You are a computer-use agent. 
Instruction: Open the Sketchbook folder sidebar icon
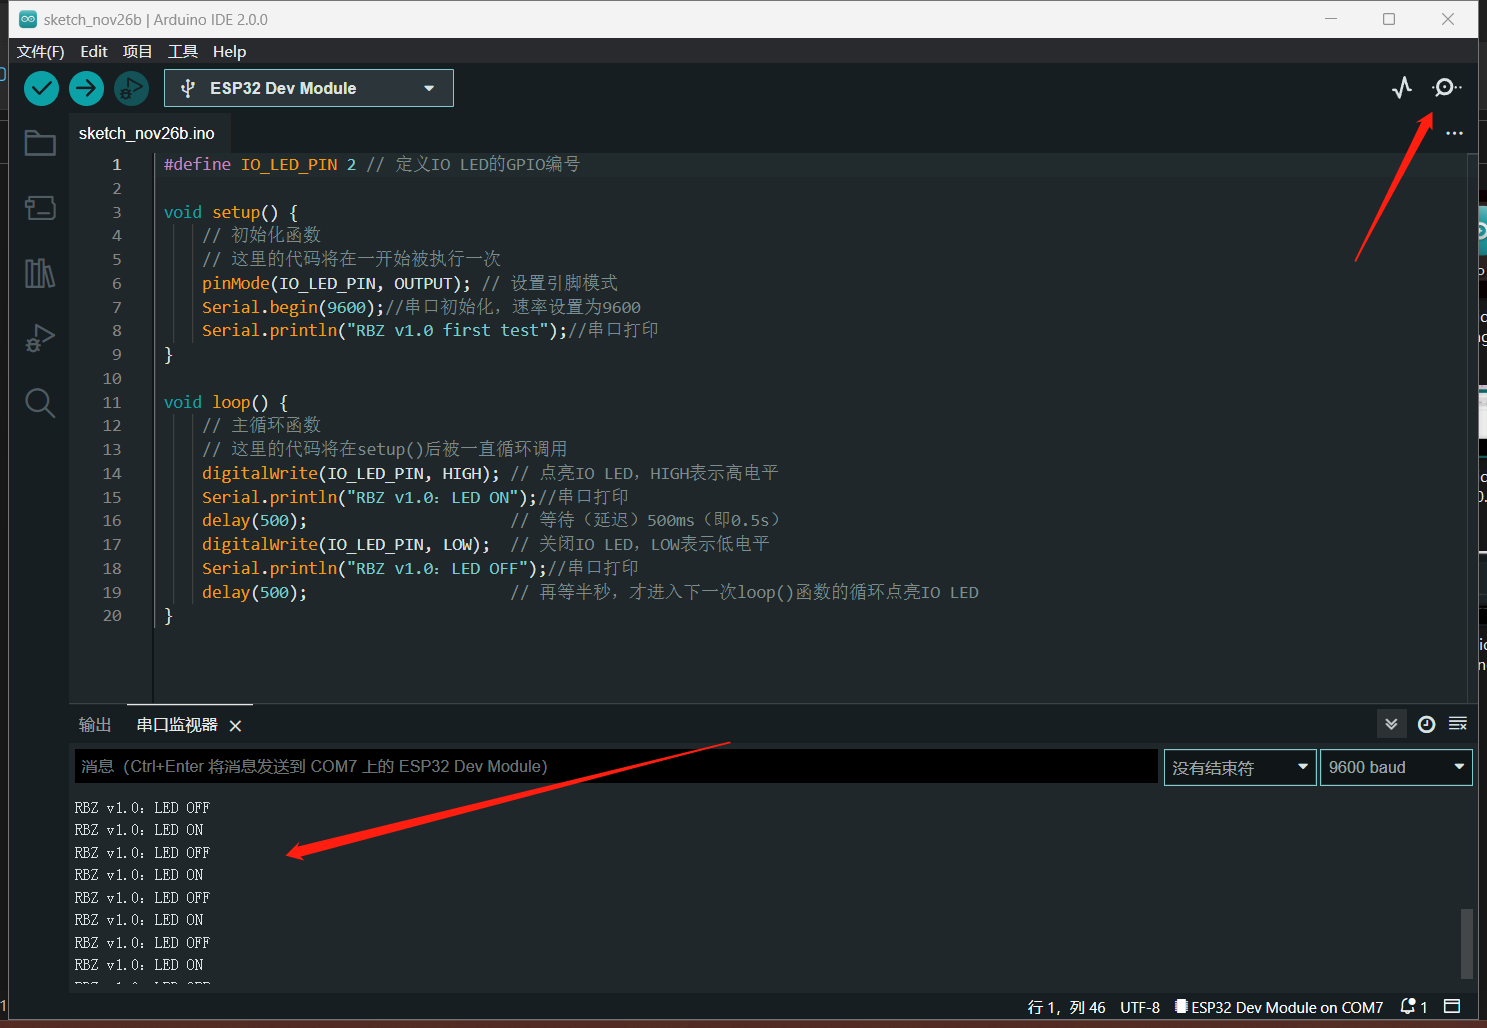pyautogui.click(x=40, y=143)
